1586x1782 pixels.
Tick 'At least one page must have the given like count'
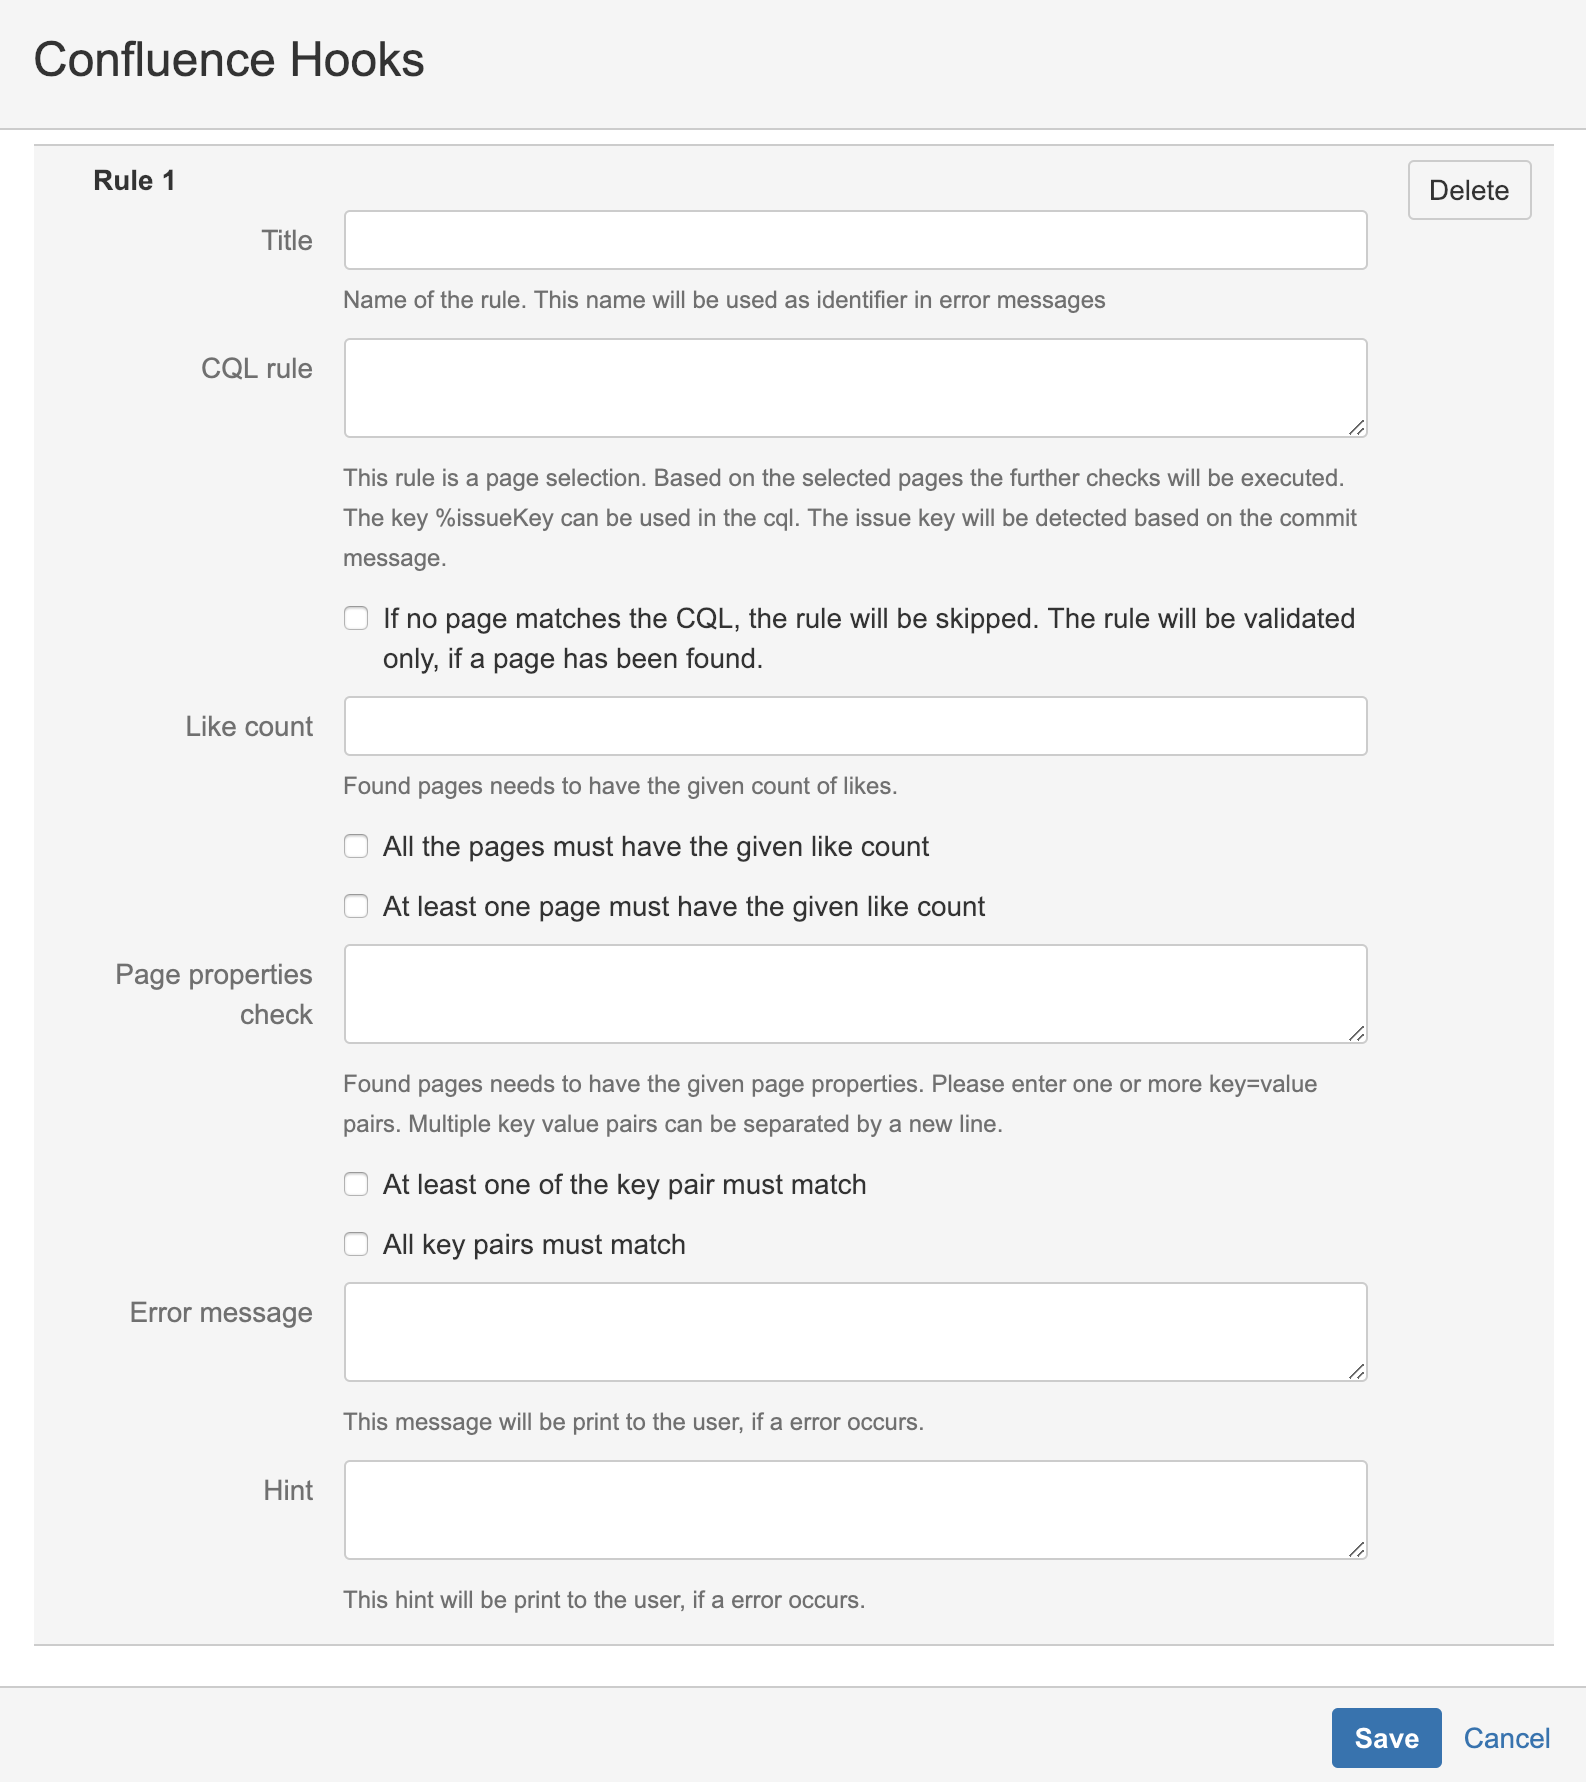click(356, 906)
